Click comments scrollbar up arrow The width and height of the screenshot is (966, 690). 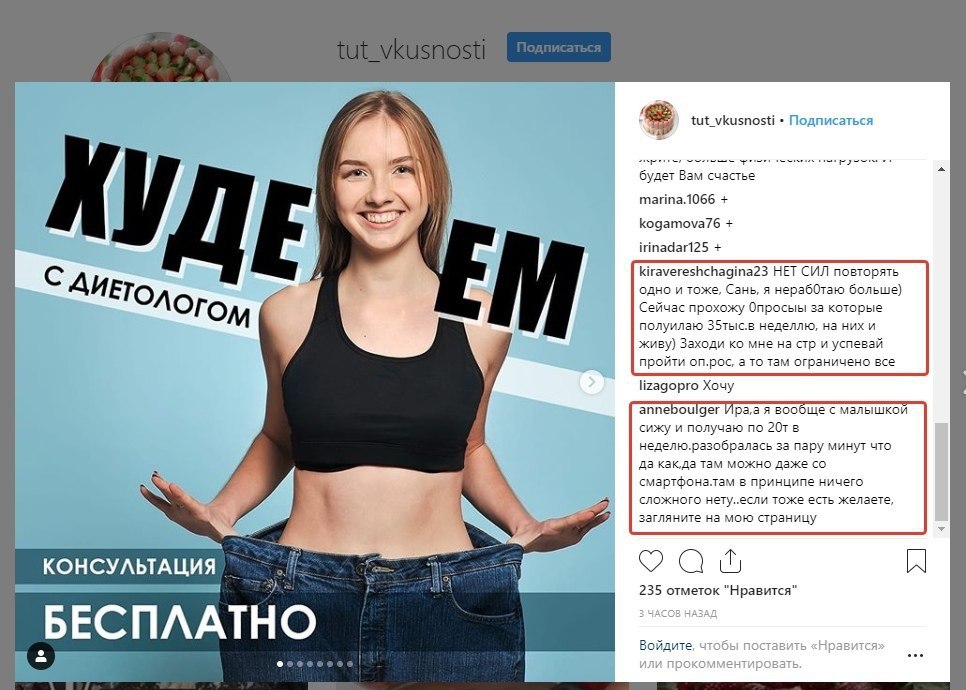tap(941, 168)
